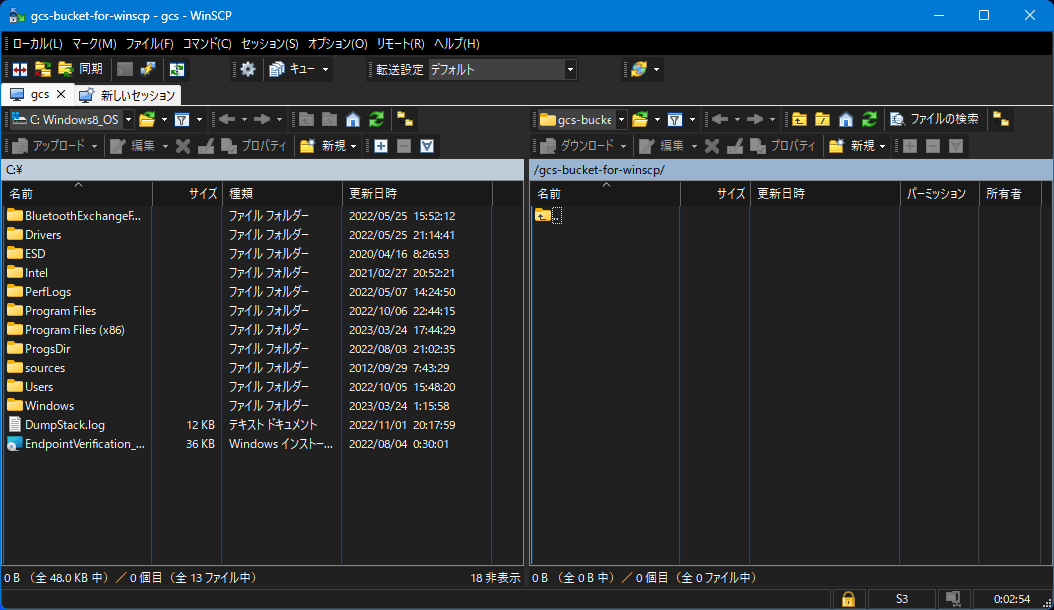The width and height of the screenshot is (1054, 610).
Task: Open the ファイル(F) menu
Action: click(x=149, y=44)
